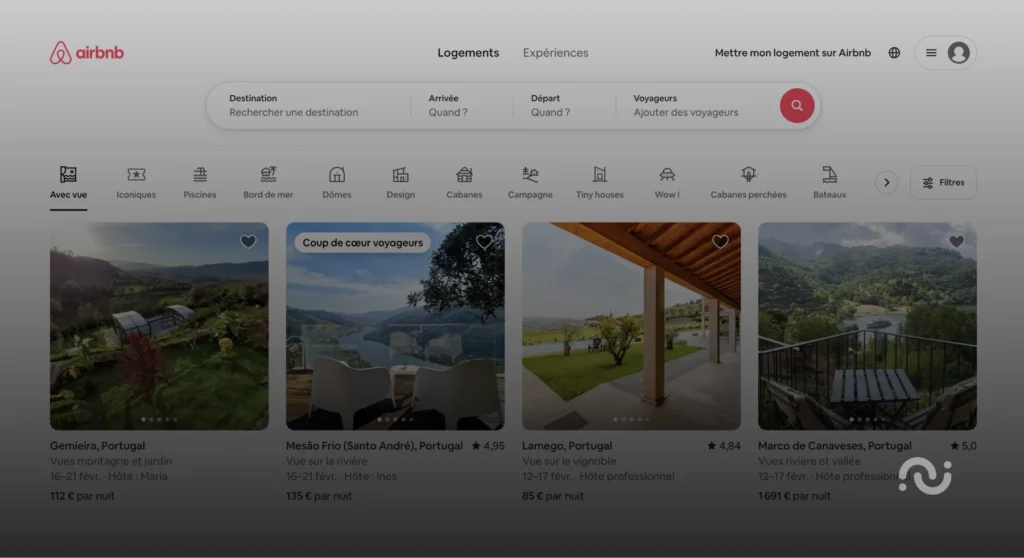Viewport: 1024px width, 558px height.
Task: Click Mettre mon logement sur Airbnb
Action: tap(793, 53)
